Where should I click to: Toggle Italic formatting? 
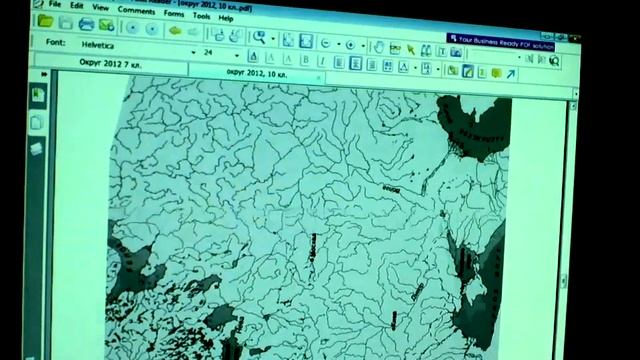pos(322,62)
